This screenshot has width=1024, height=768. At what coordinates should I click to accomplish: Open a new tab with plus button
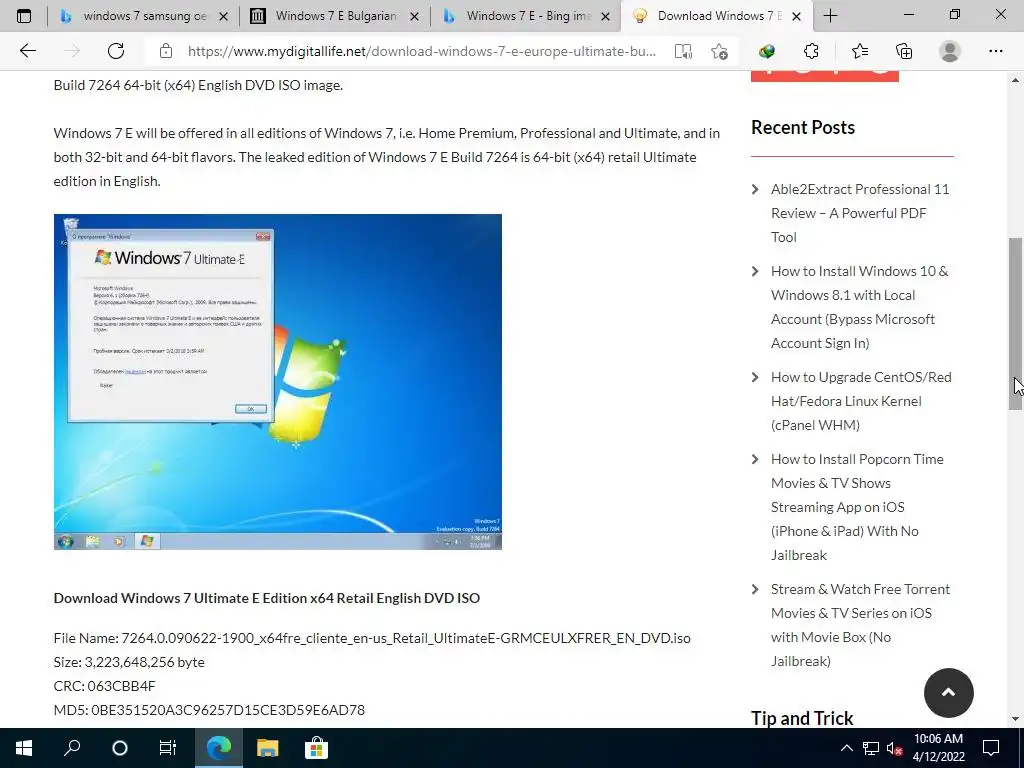[830, 16]
